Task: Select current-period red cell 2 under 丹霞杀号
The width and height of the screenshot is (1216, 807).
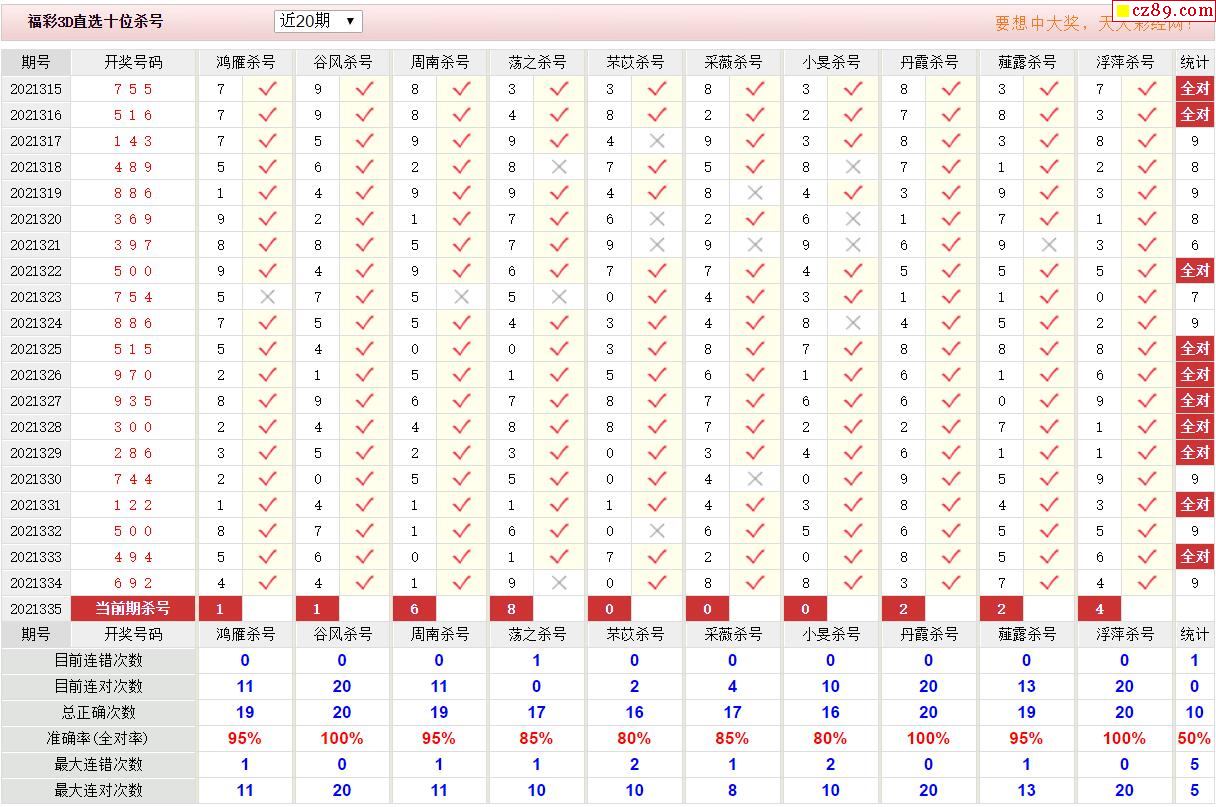Action: pos(904,609)
